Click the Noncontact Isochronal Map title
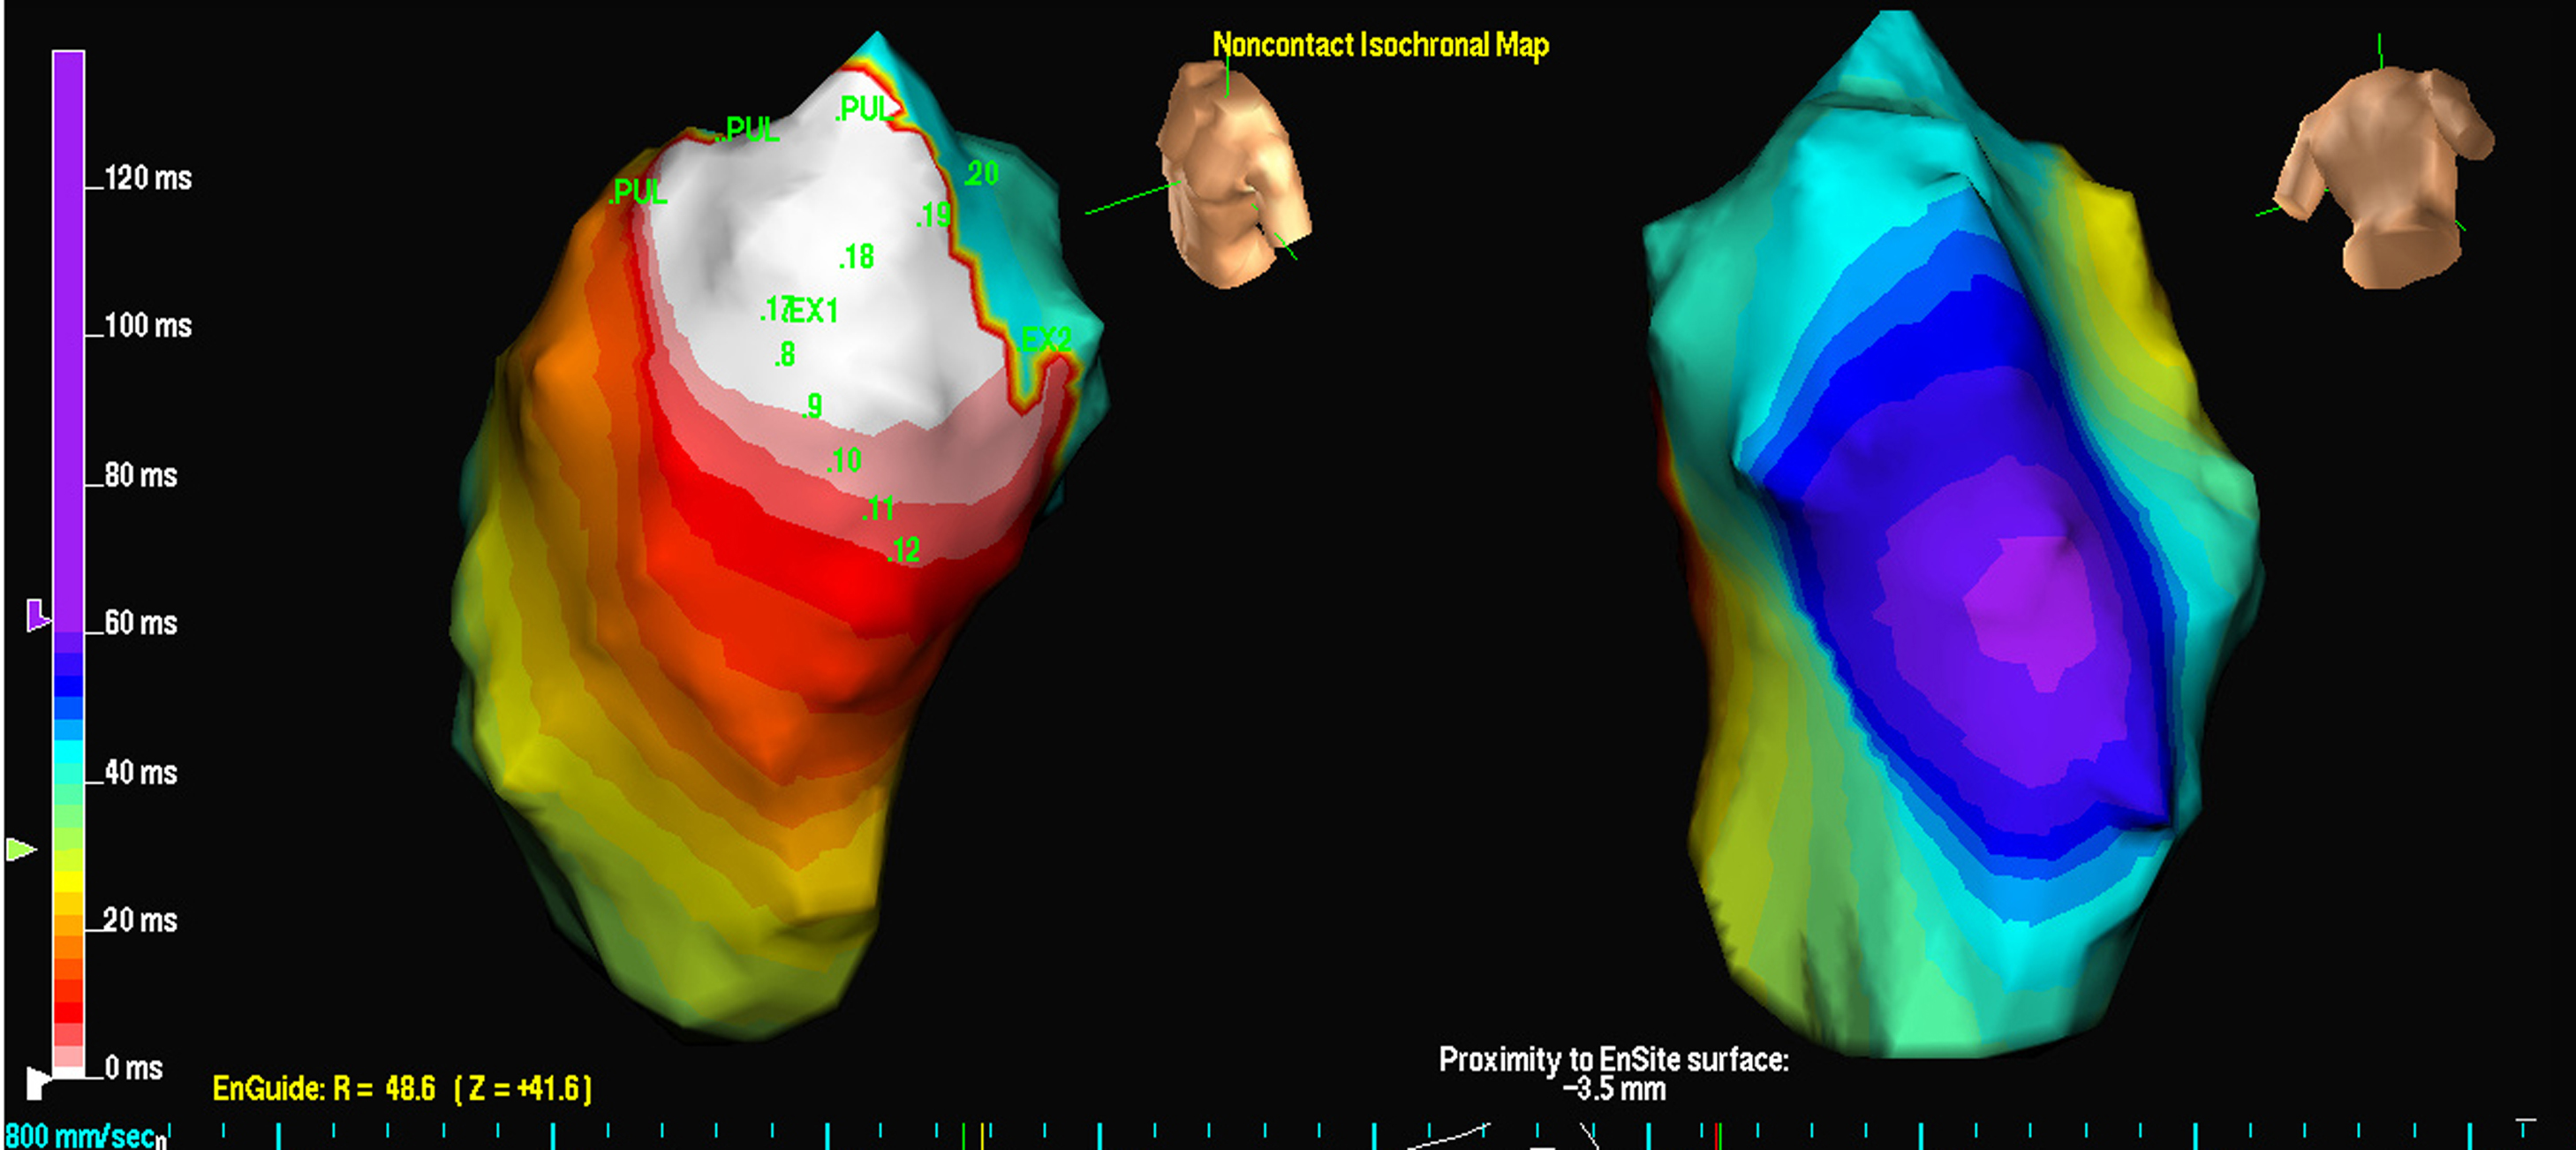This screenshot has width=2576, height=1150. click(1380, 45)
